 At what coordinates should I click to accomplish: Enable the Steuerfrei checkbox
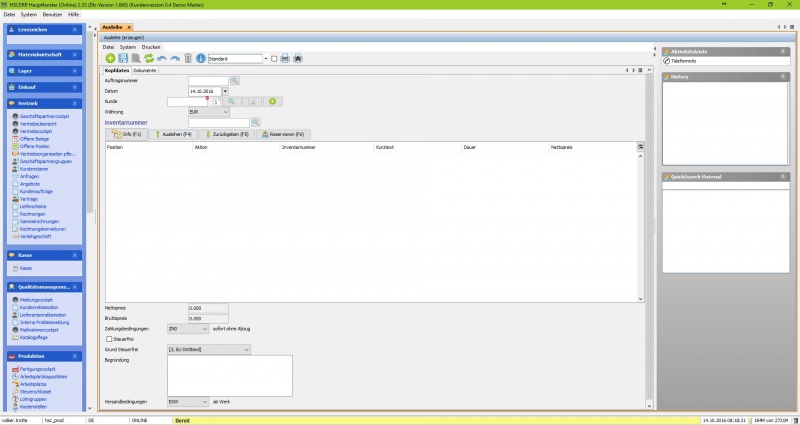tap(109, 339)
